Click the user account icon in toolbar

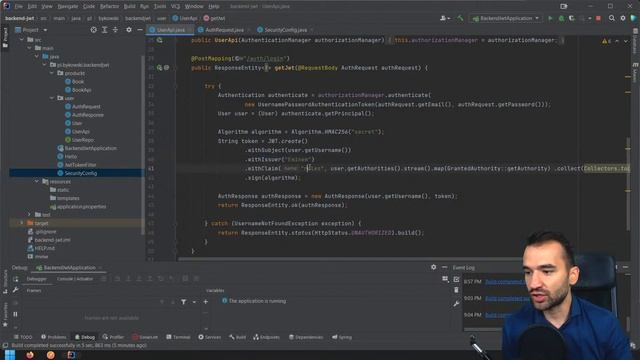tap(444, 18)
